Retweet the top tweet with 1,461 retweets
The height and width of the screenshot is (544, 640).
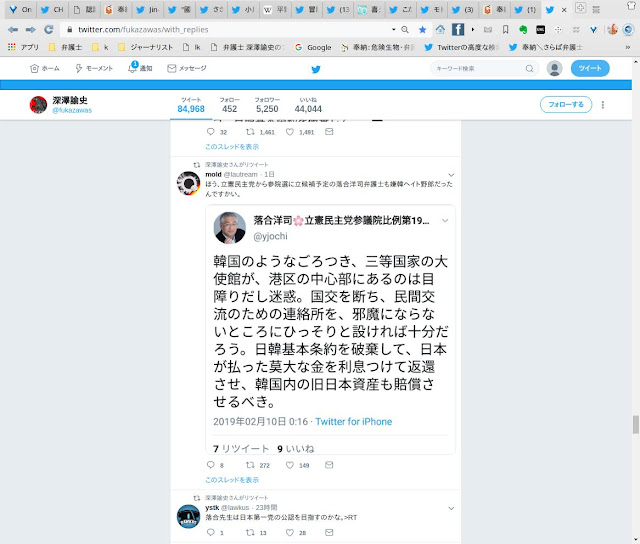pos(250,132)
